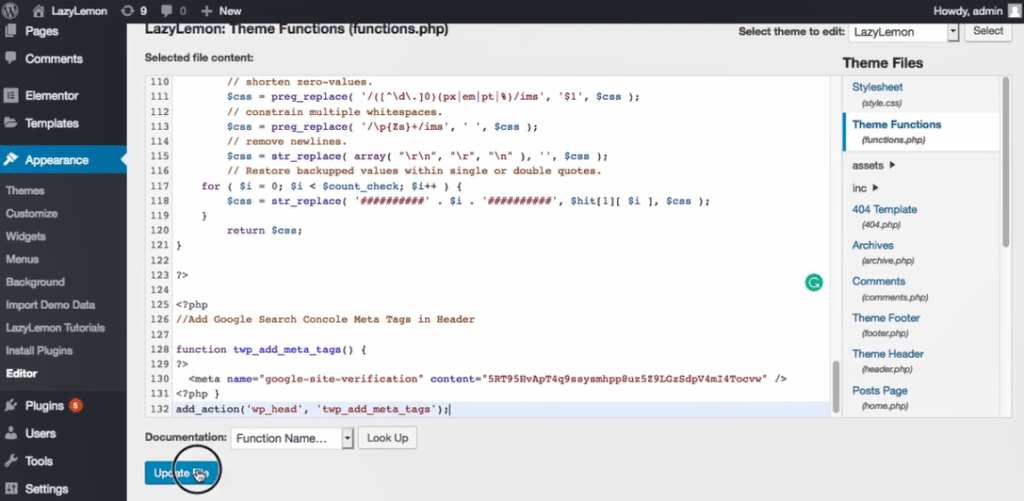Go to LazyLemon Tutorials submenu
Screen dimensions: 1024x501
tap(56, 328)
